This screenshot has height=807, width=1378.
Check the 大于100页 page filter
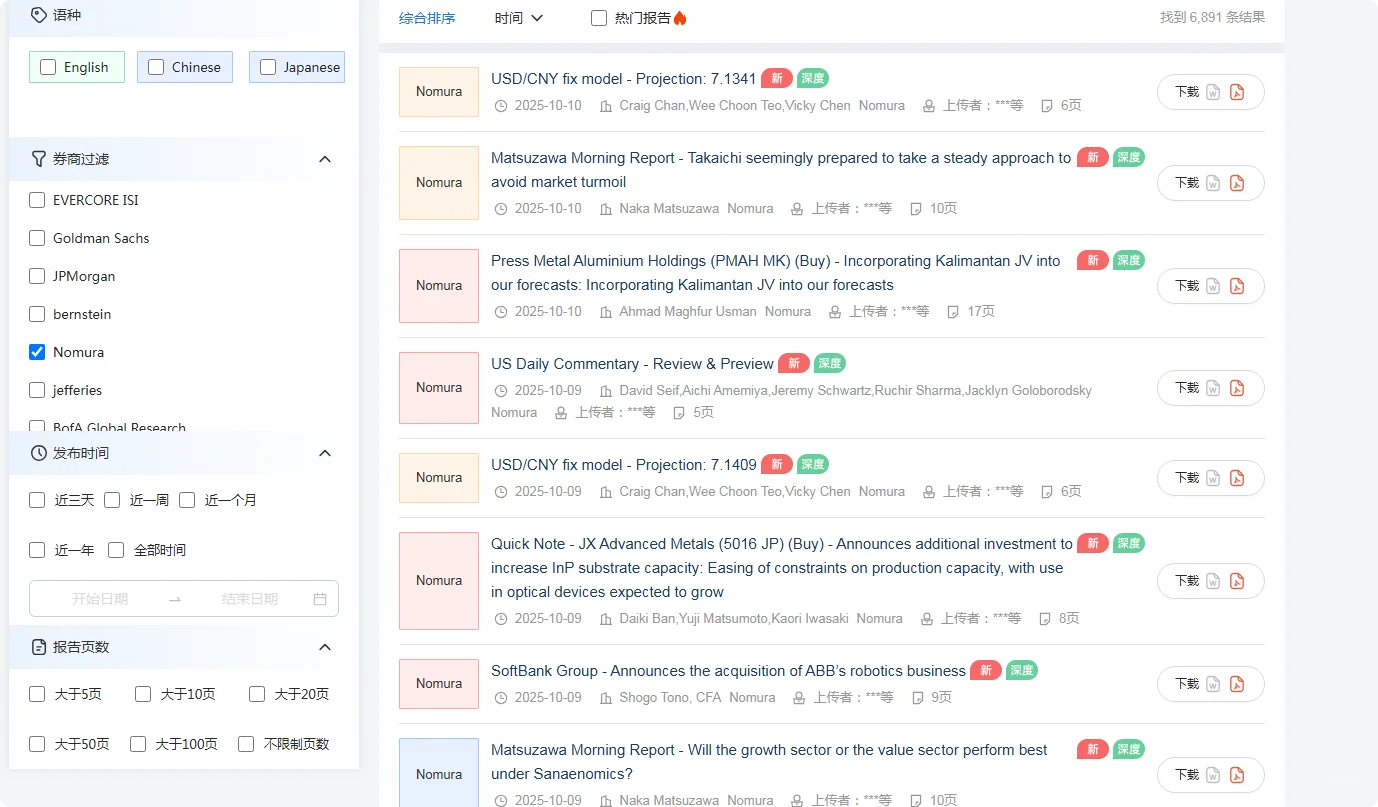click(138, 744)
